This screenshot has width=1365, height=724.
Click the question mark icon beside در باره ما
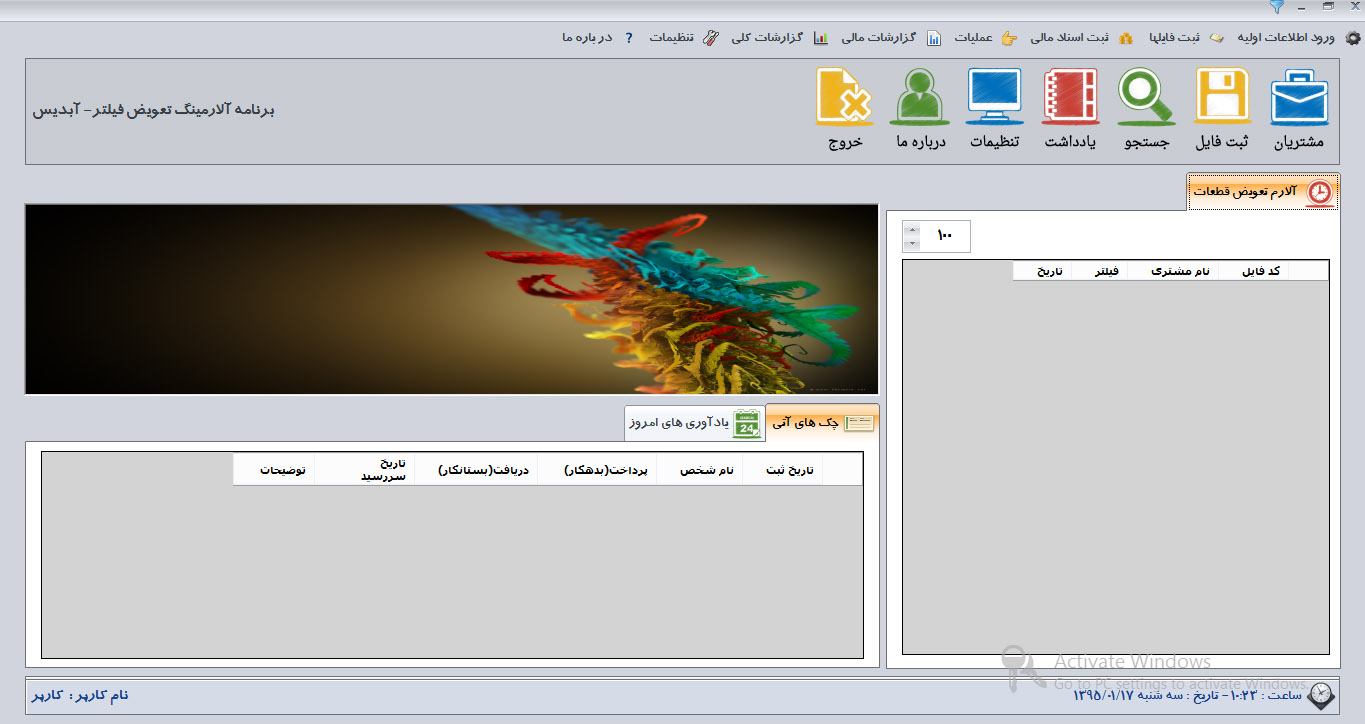(x=628, y=38)
